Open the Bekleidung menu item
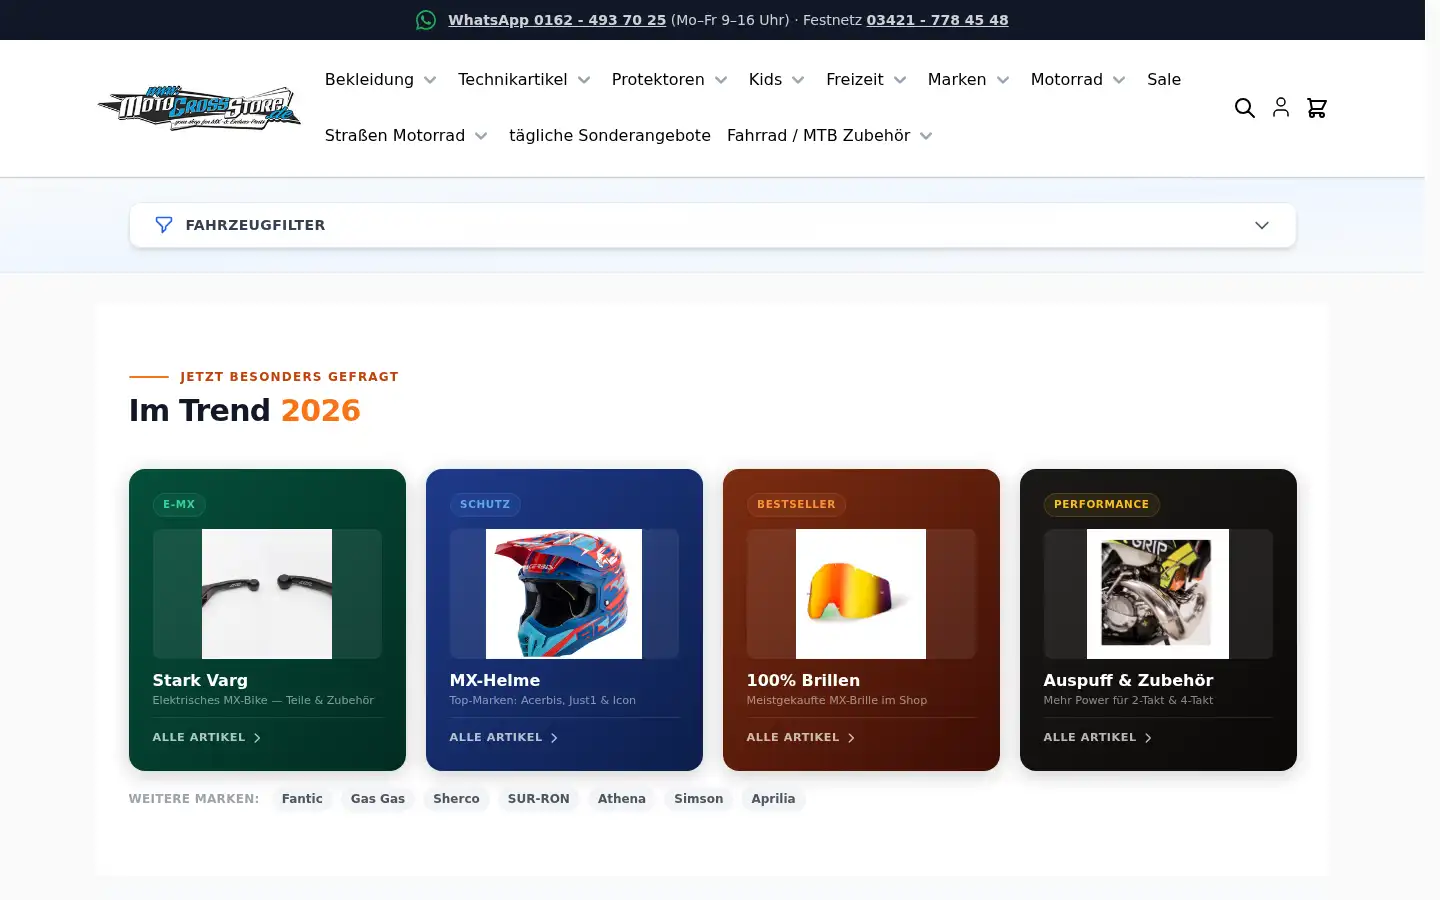 pyautogui.click(x=369, y=79)
